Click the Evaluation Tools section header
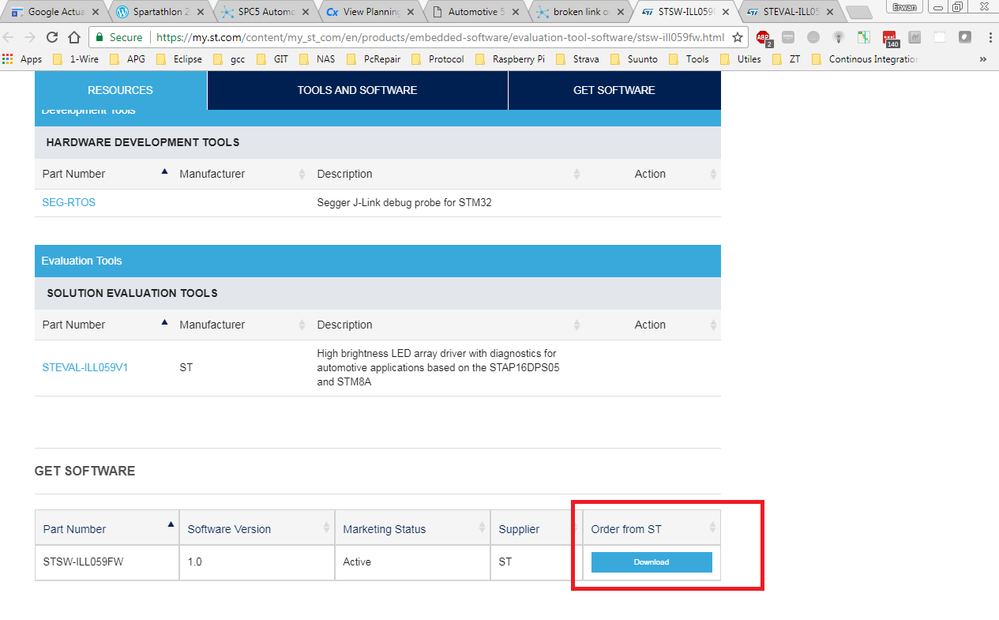This screenshot has height=620, width=999. point(378,261)
